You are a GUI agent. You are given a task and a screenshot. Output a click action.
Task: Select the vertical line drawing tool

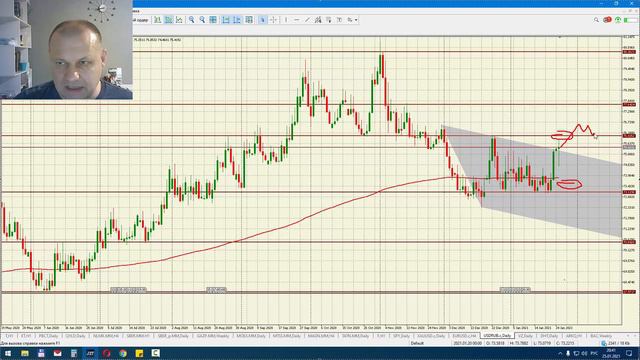(x=286, y=20)
